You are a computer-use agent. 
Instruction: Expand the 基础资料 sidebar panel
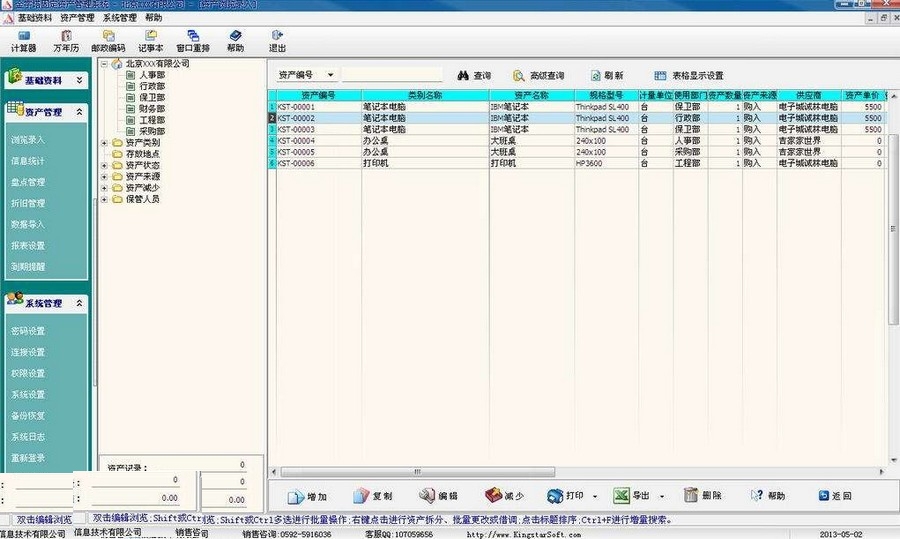click(80, 79)
